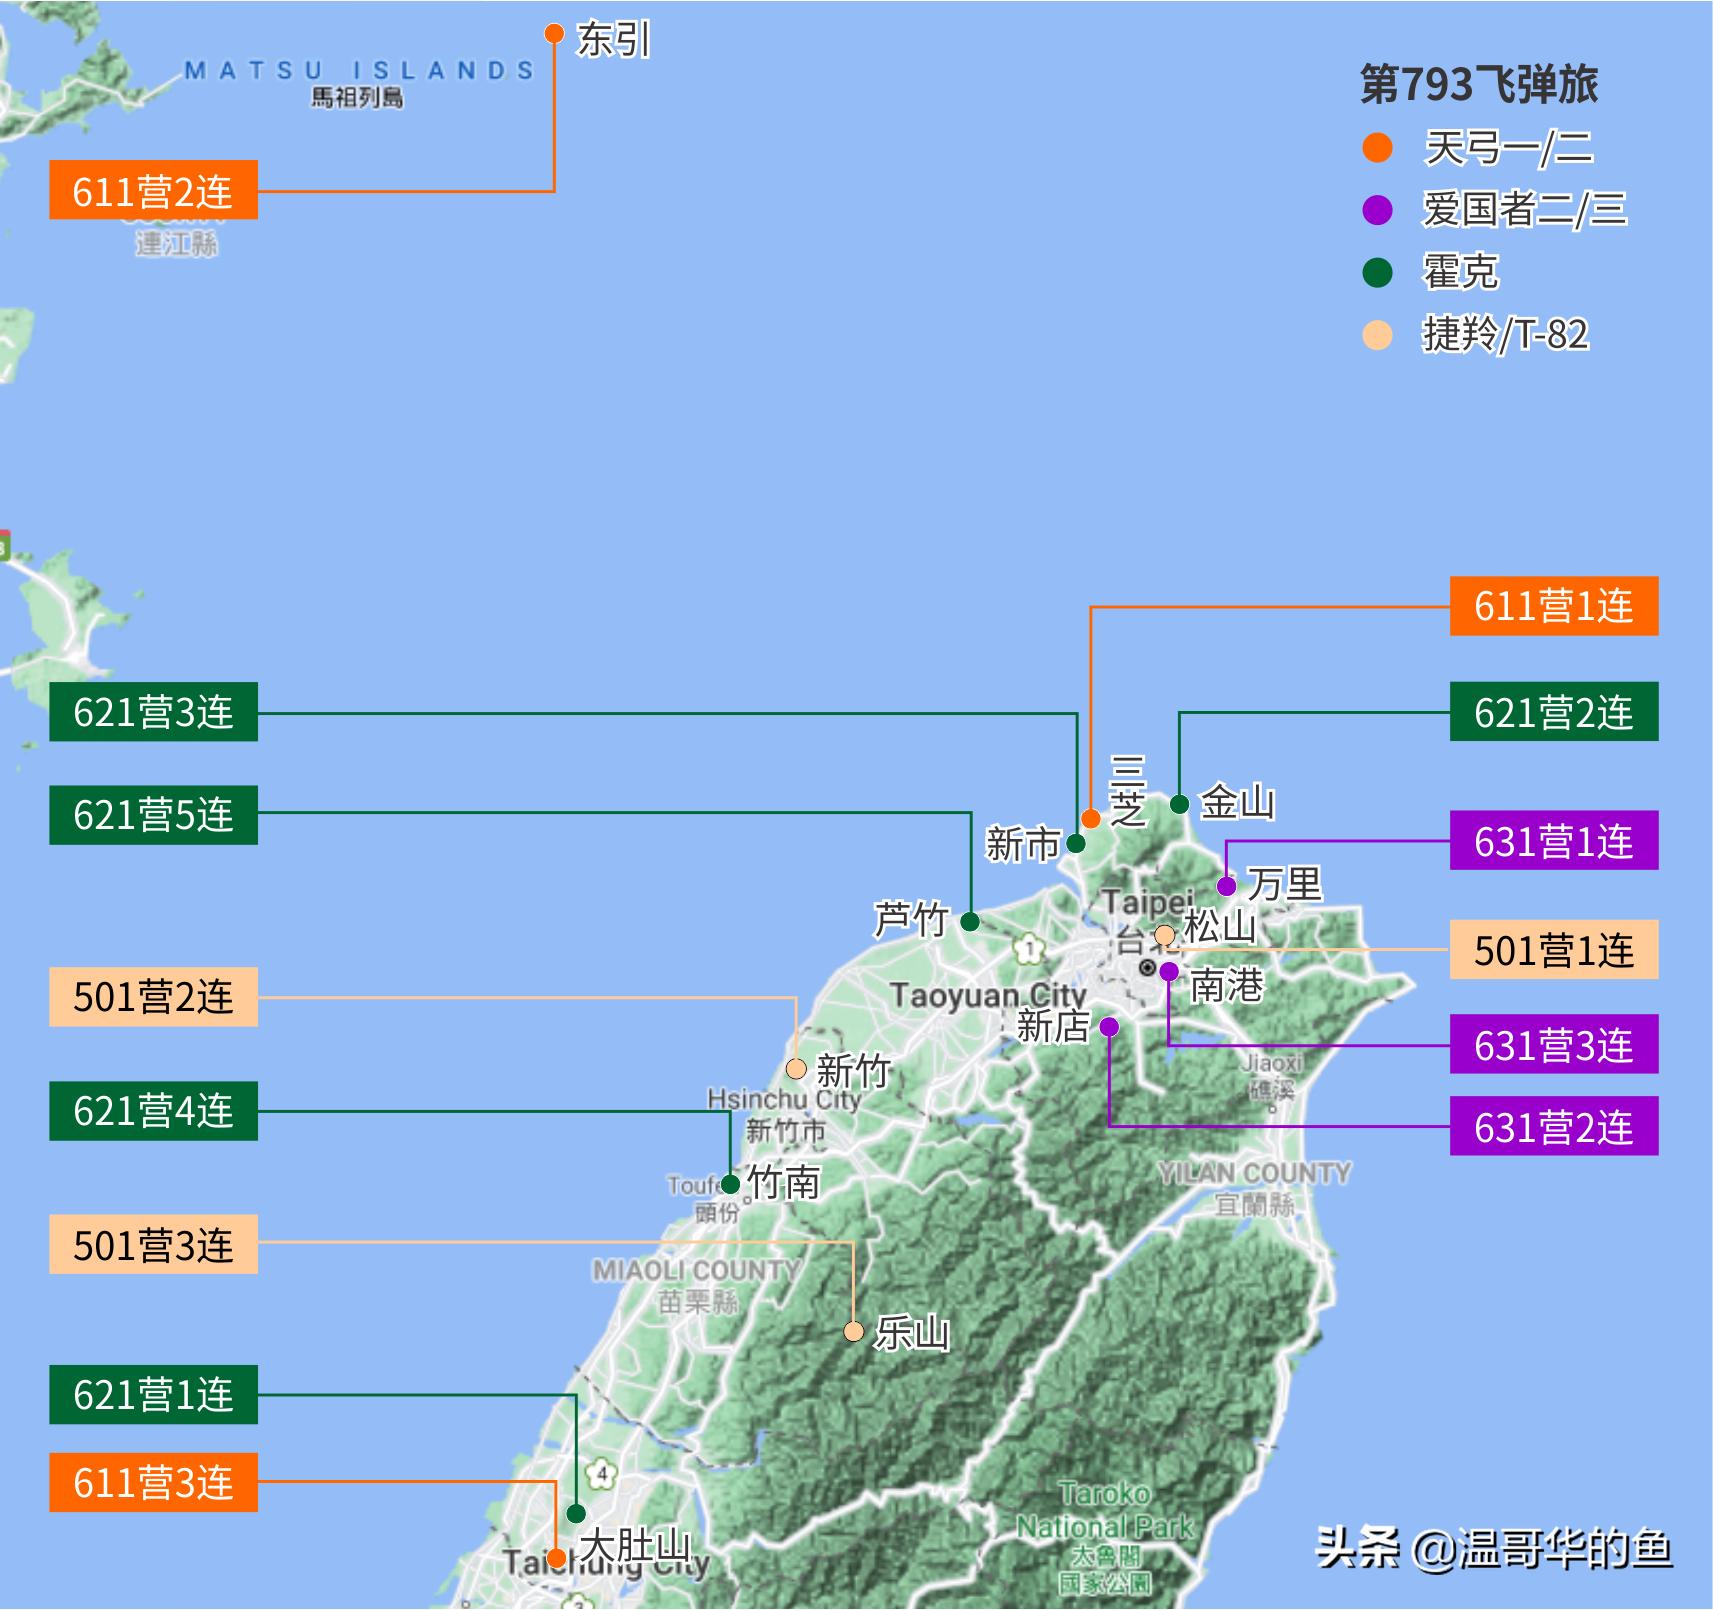Click the purple 万里 marker
The image size is (1713, 1610).
click(1225, 885)
